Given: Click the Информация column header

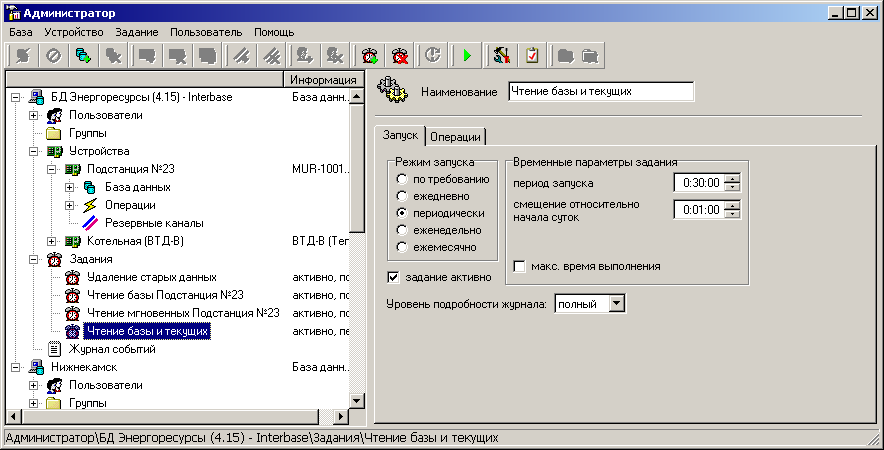Looking at the screenshot, I should pyautogui.click(x=323, y=80).
